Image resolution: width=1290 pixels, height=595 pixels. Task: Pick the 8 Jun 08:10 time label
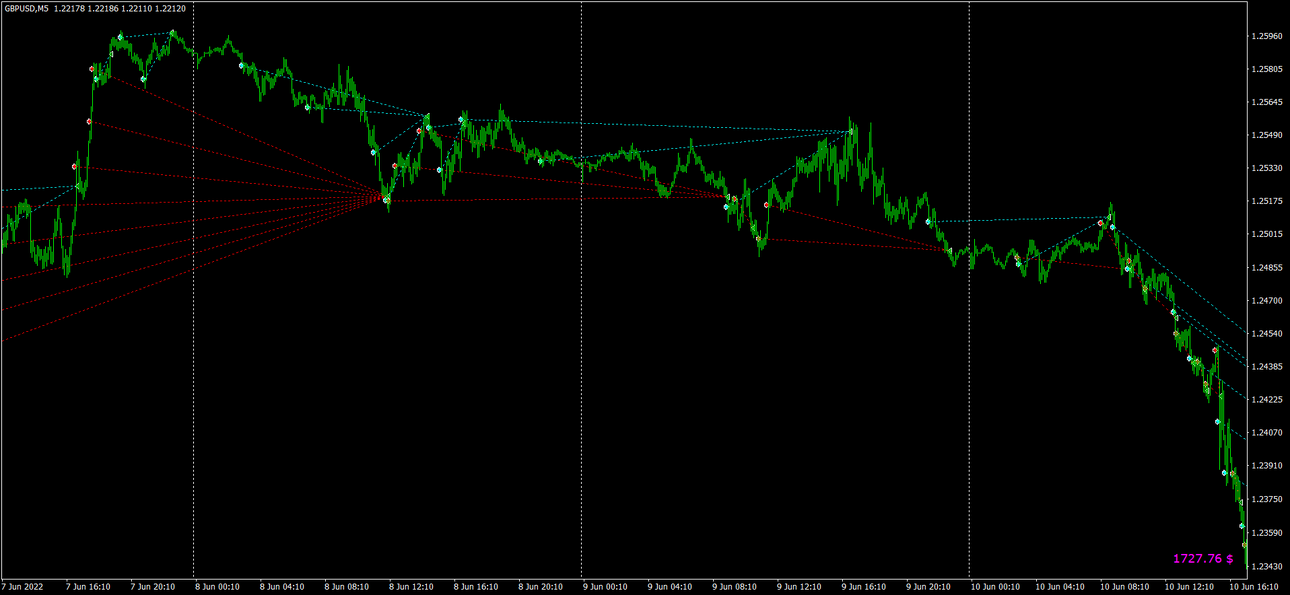click(347, 587)
